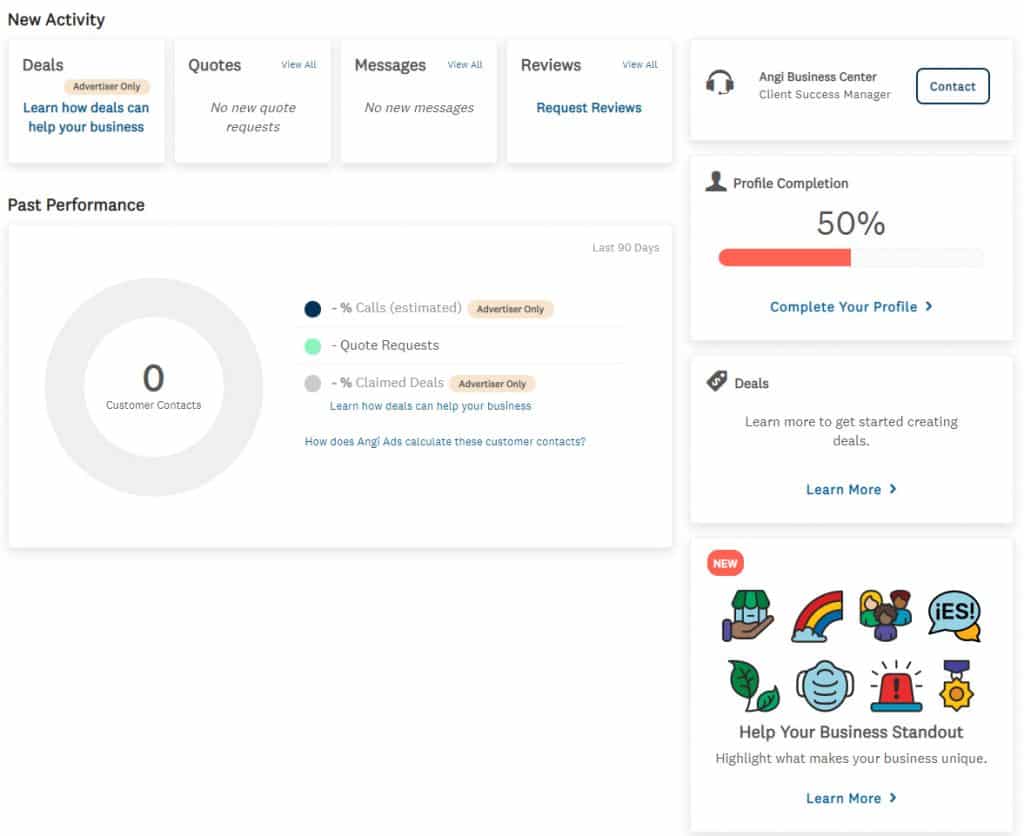Image resolution: width=1024 pixels, height=836 pixels.
Task: Click the person icon beside Profile Completion
Action: pyautogui.click(x=716, y=182)
